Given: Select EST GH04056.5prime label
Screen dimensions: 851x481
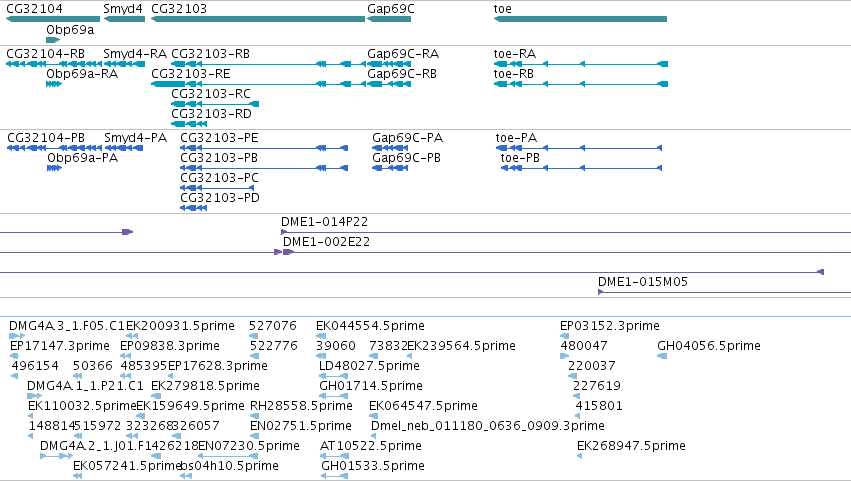Looking at the screenshot, I should point(709,346).
